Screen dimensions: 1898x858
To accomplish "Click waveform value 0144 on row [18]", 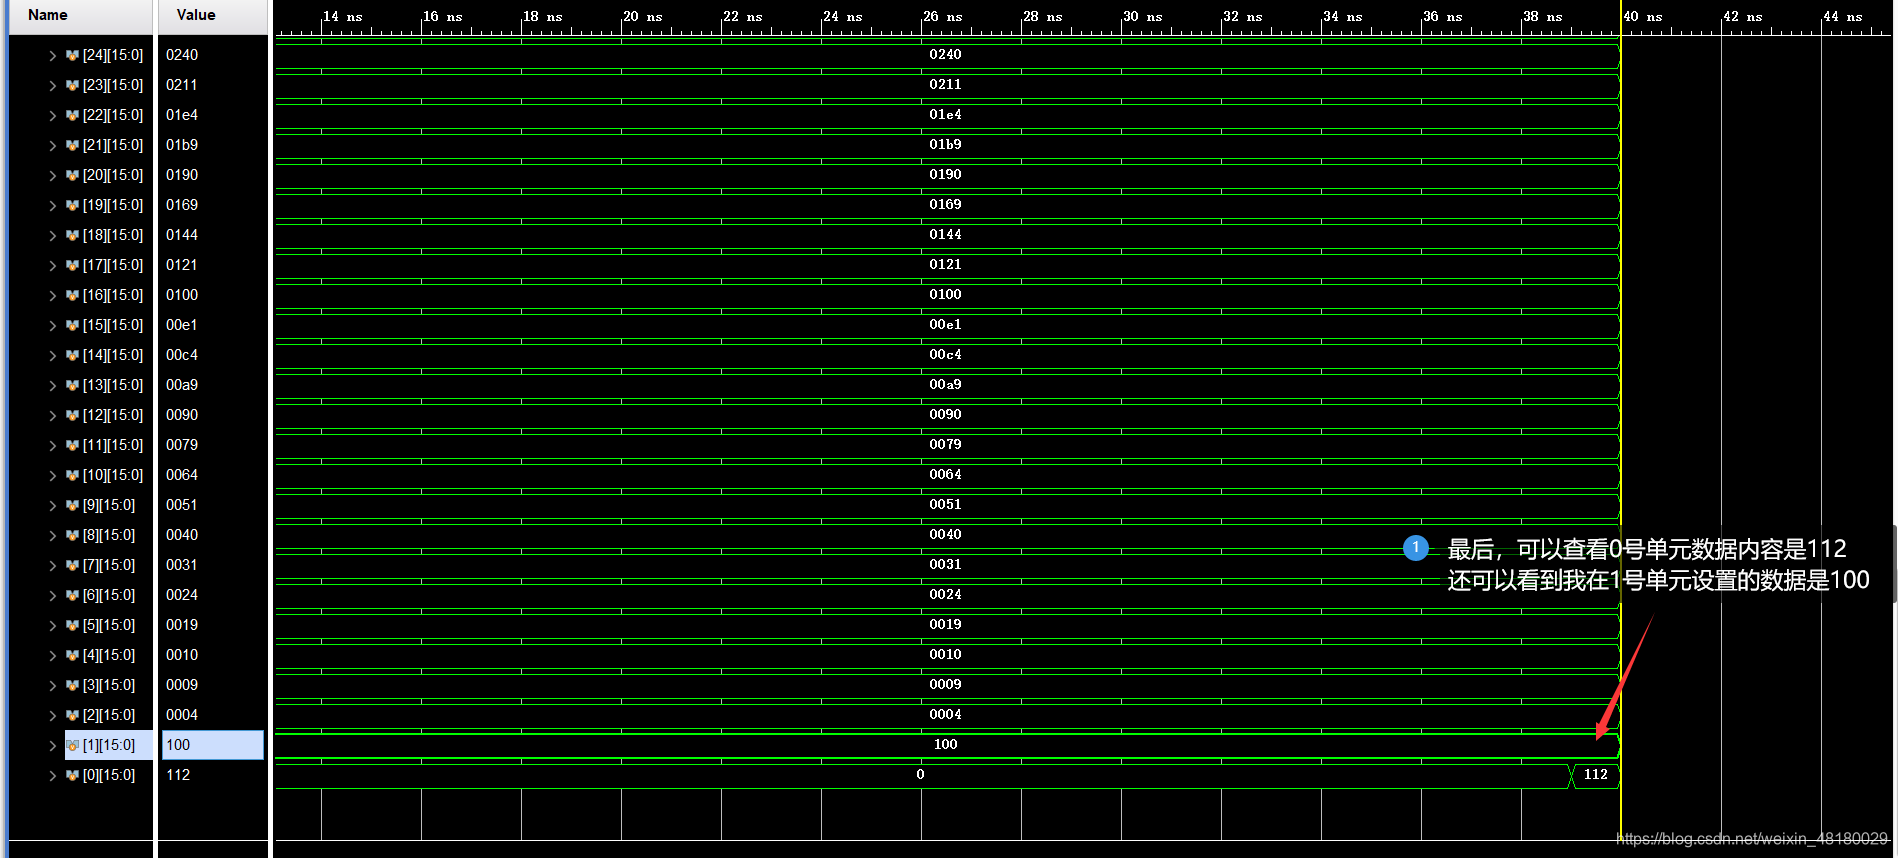I will 945,235.
